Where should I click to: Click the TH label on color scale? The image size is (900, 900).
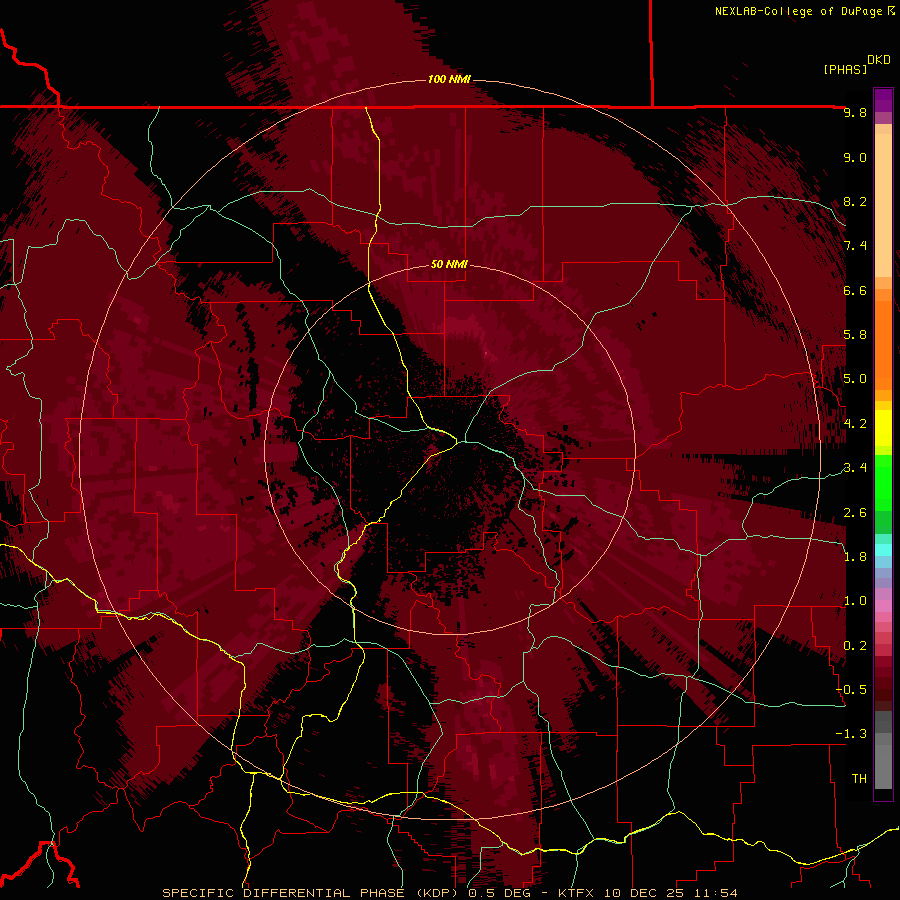pos(859,779)
